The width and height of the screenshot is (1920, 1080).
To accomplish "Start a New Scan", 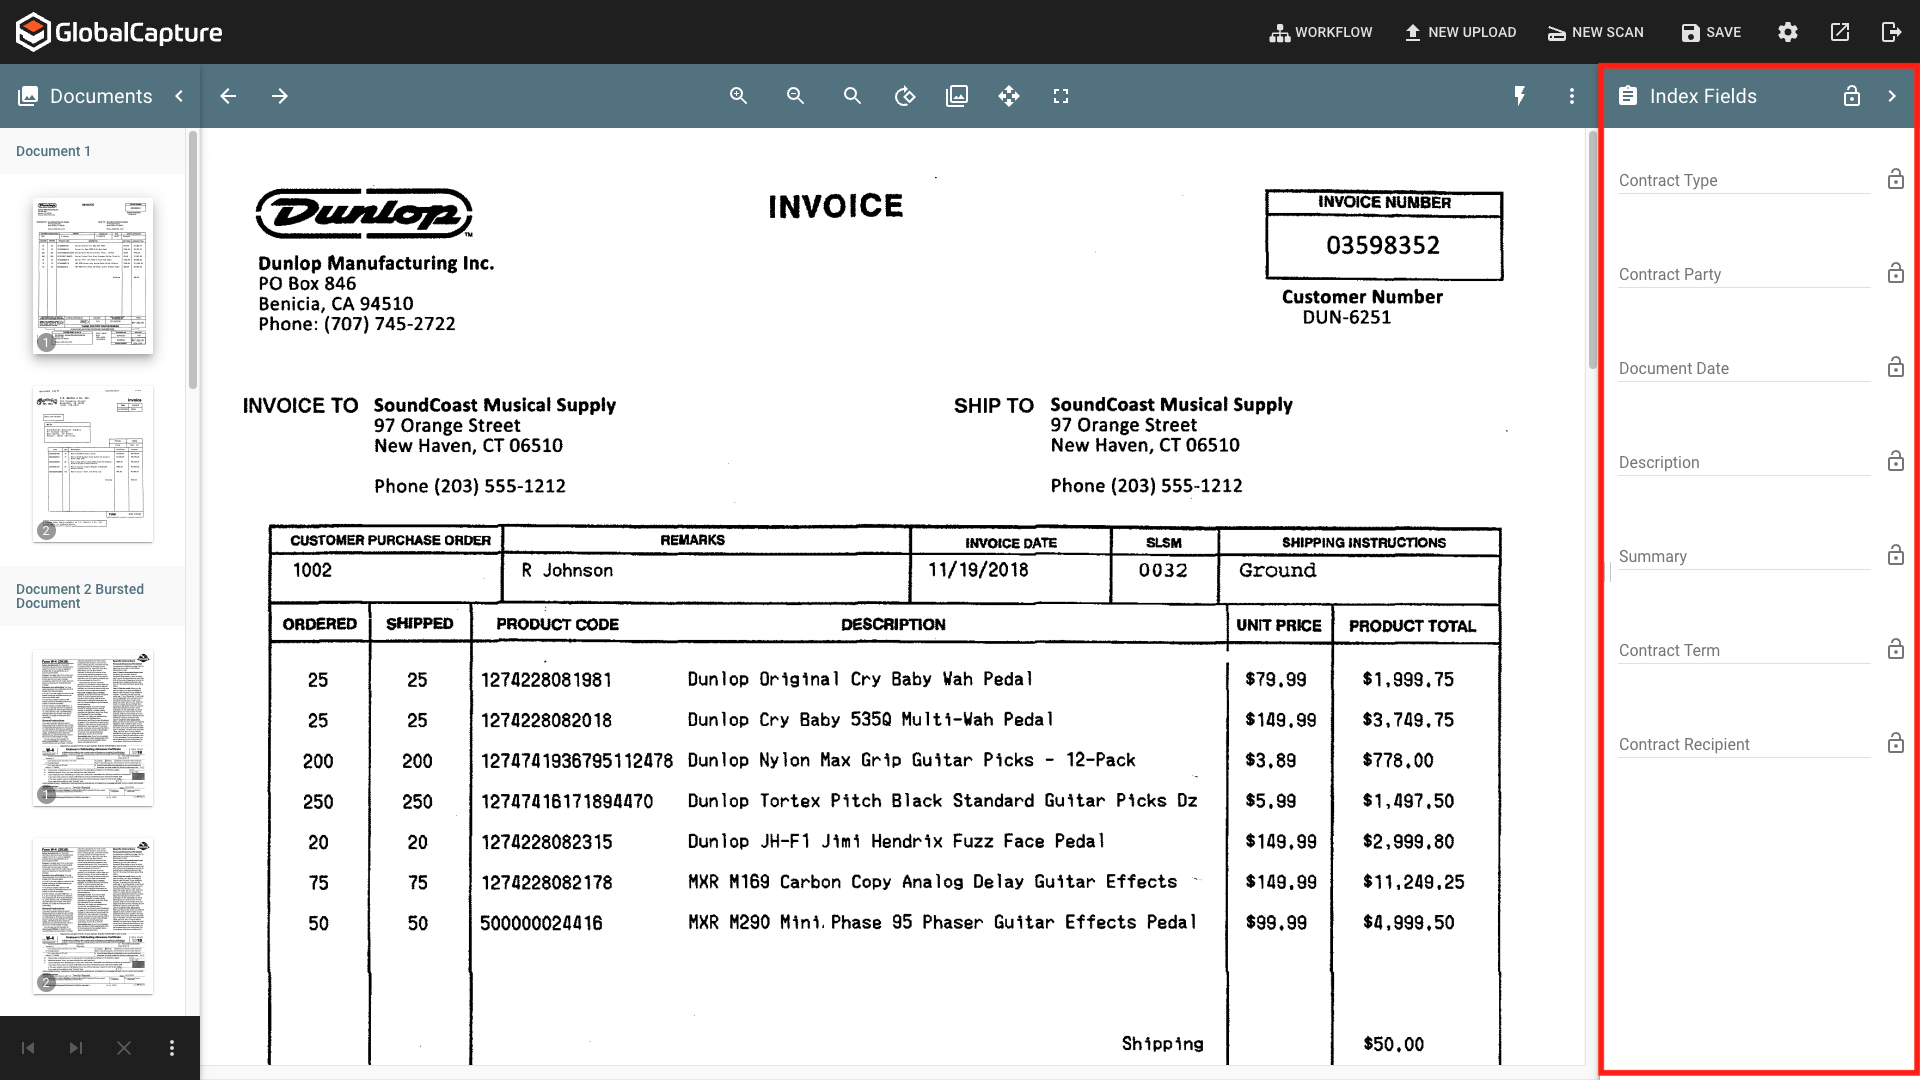I will coord(1596,32).
